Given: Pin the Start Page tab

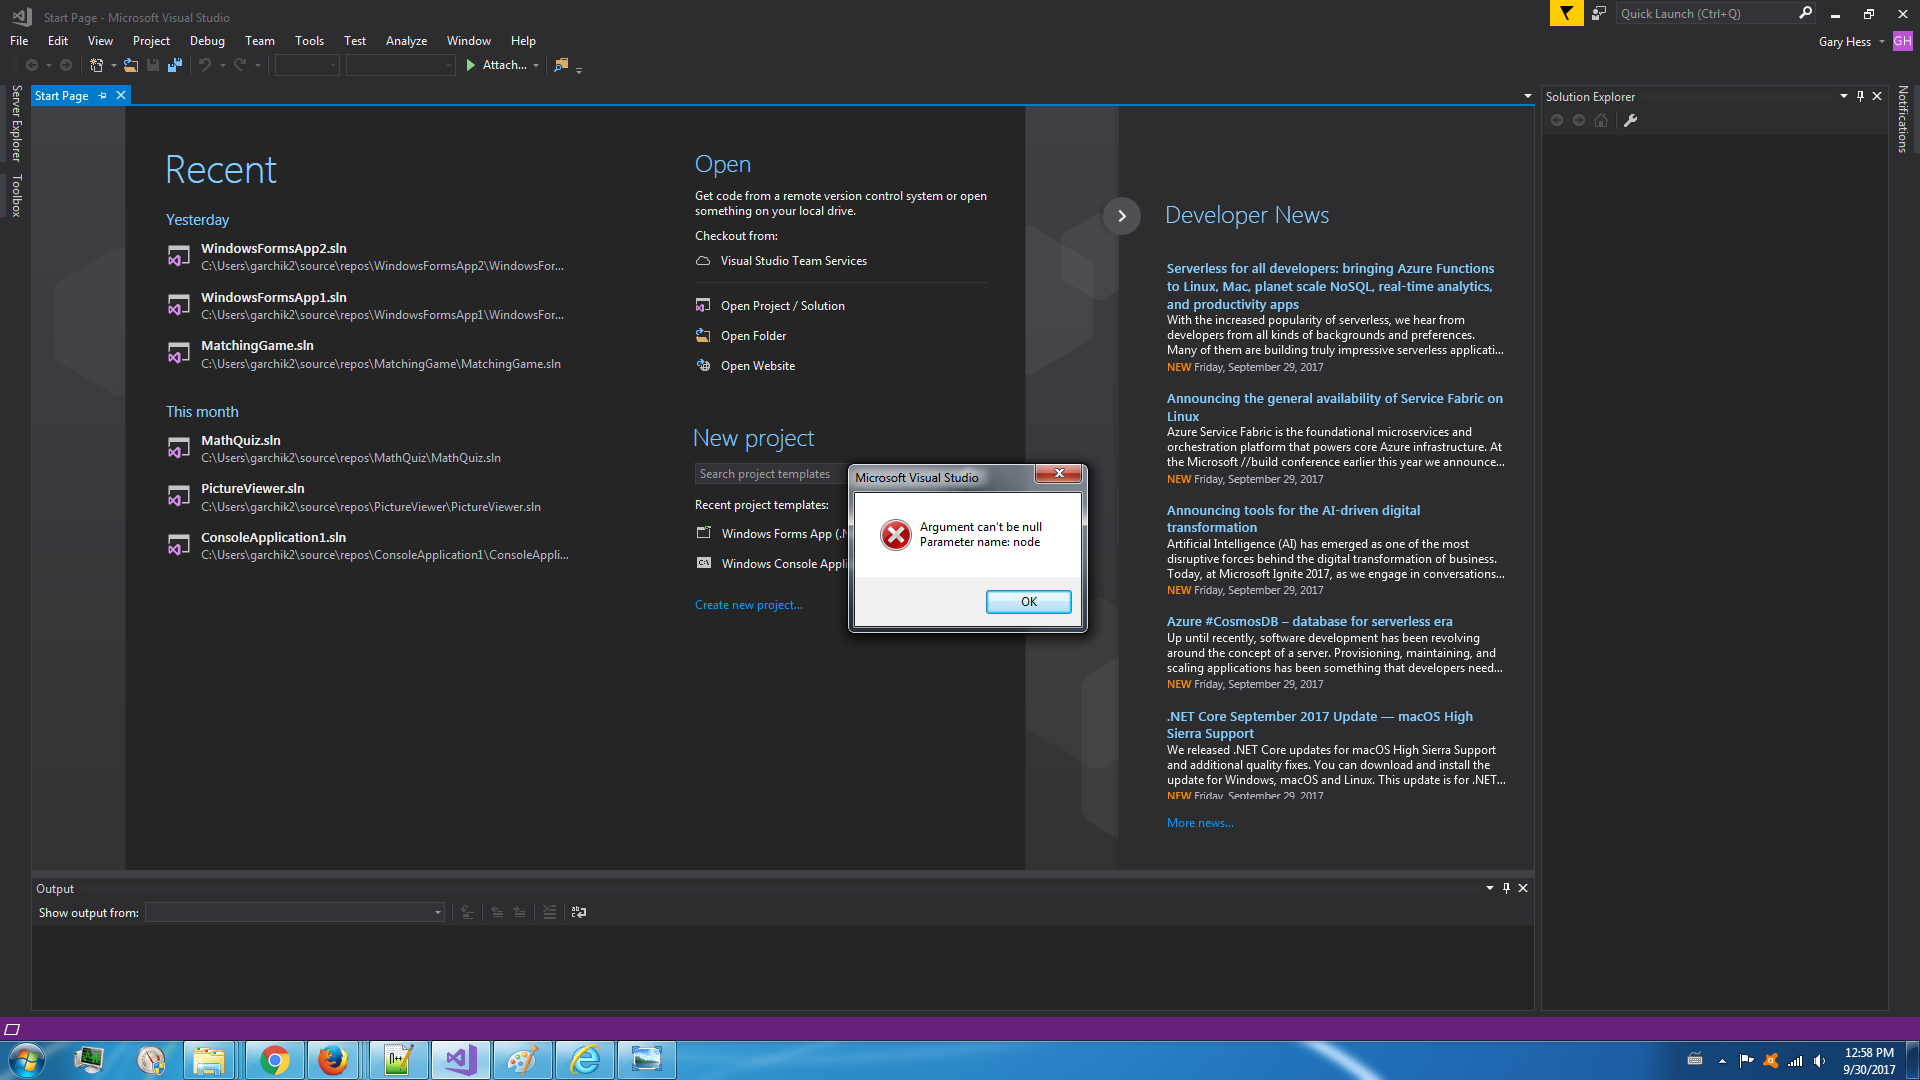Looking at the screenshot, I should [103, 95].
